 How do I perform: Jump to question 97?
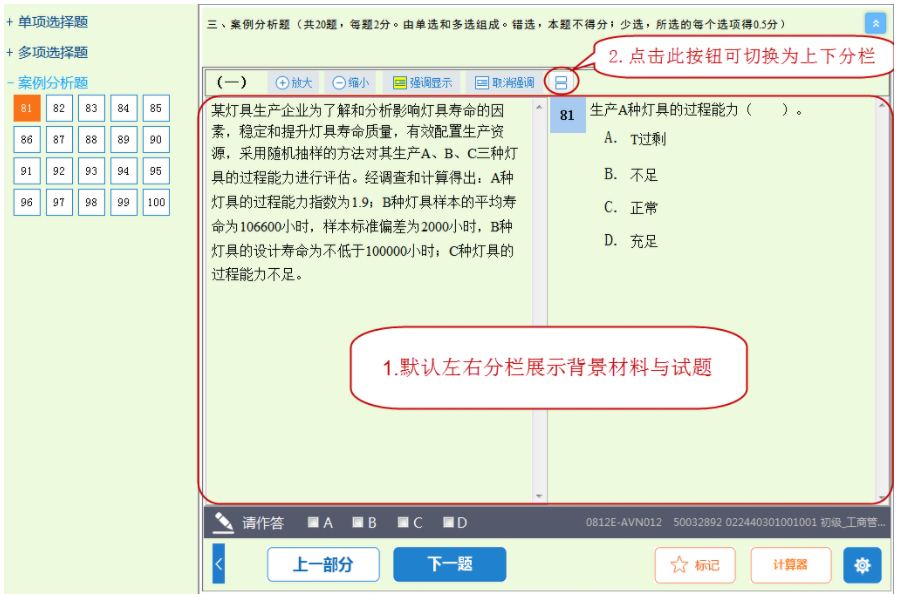(59, 202)
